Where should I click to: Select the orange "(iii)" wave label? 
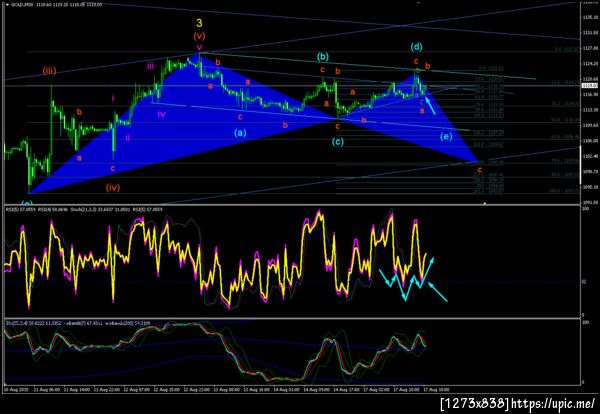pos(49,70)
